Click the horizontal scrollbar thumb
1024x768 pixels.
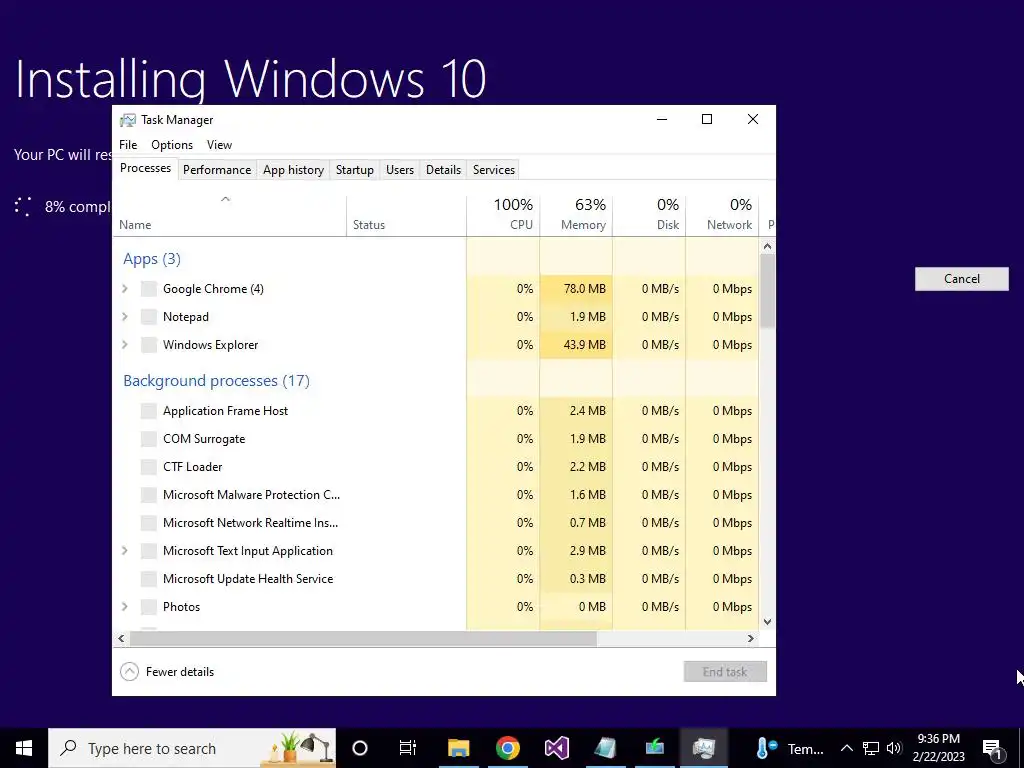[x=363, y=639]
